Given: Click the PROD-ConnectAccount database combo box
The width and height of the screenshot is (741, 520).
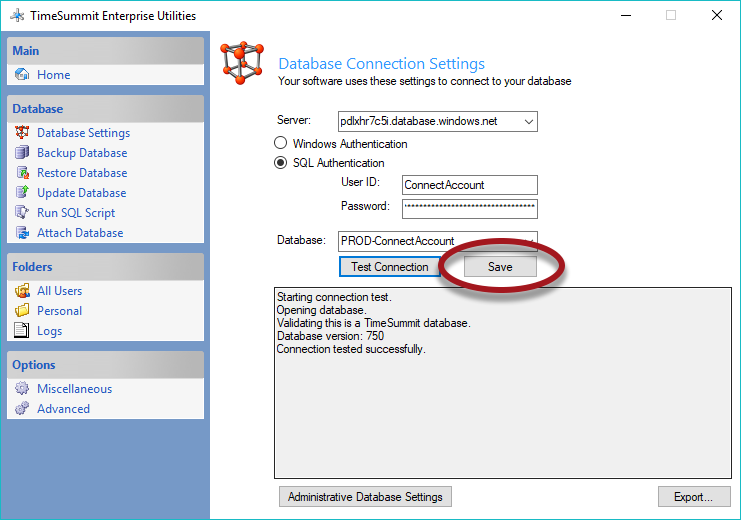Looking at the screenshot, I should [x=438, y=241].
